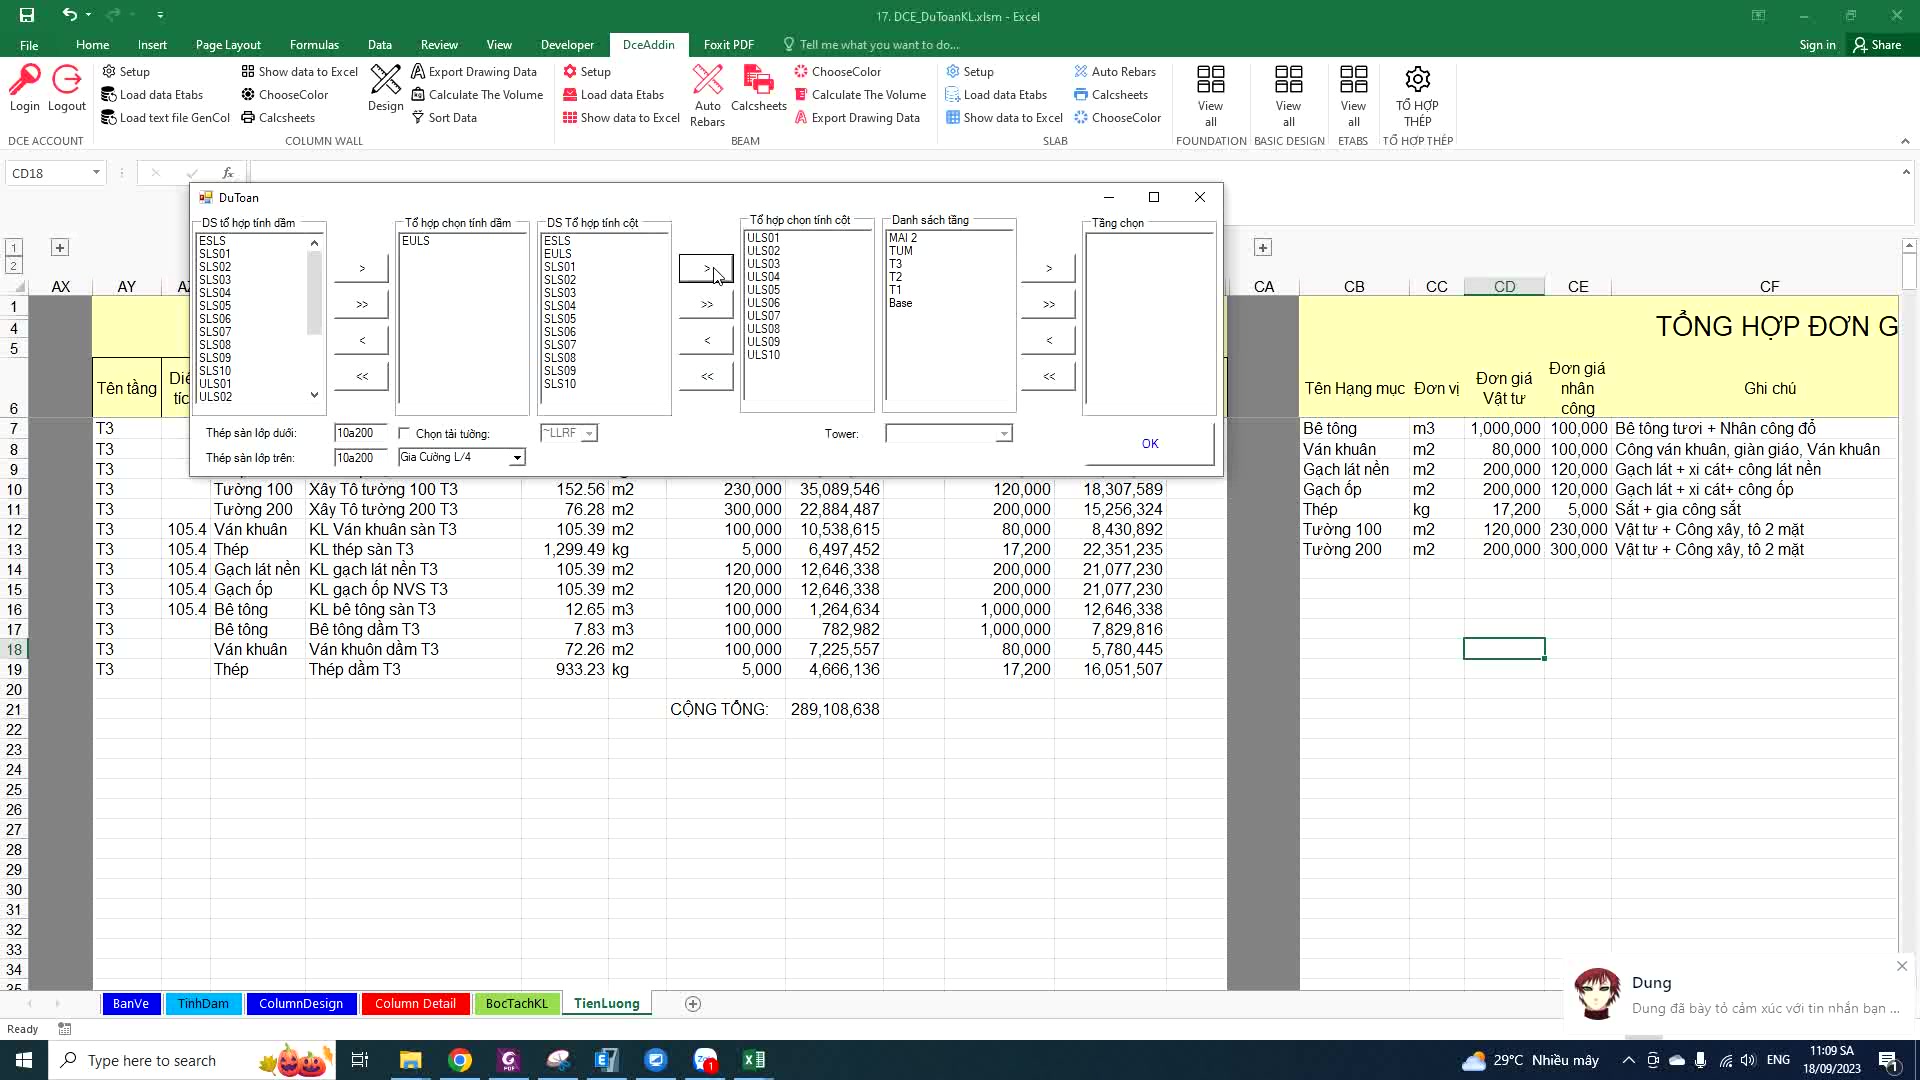Click Basic Design View all icon
The image size is (1920, 1080).
(1288, 95)
